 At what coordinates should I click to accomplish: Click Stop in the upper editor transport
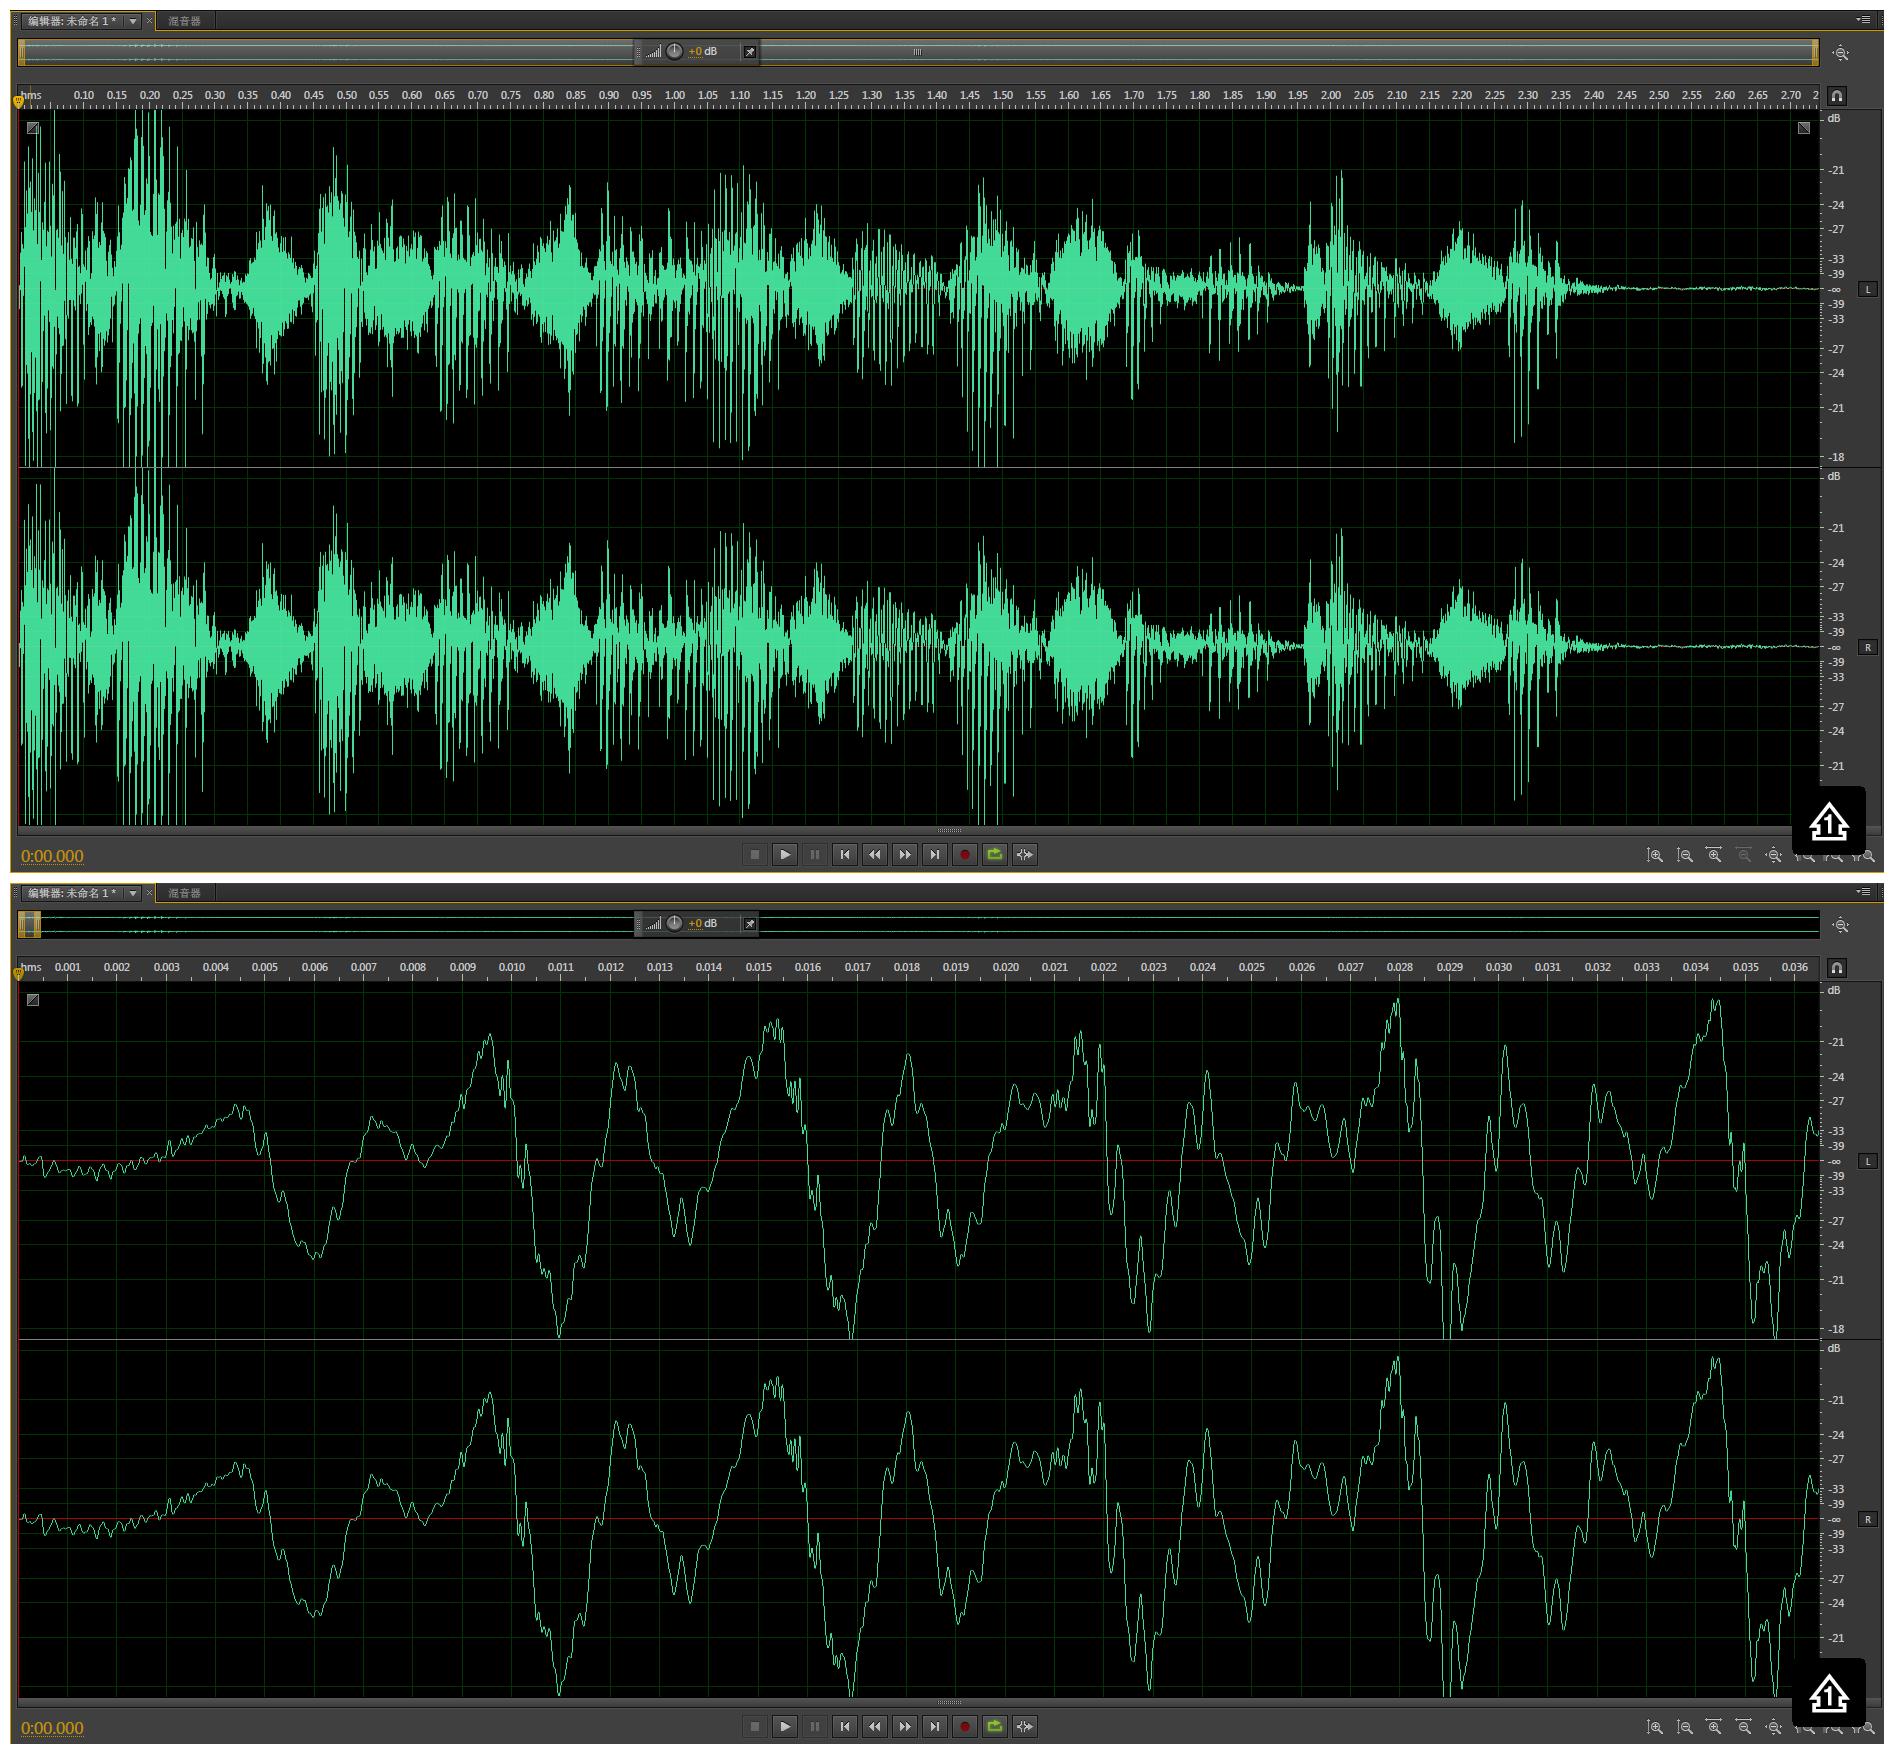coord(755,854)
